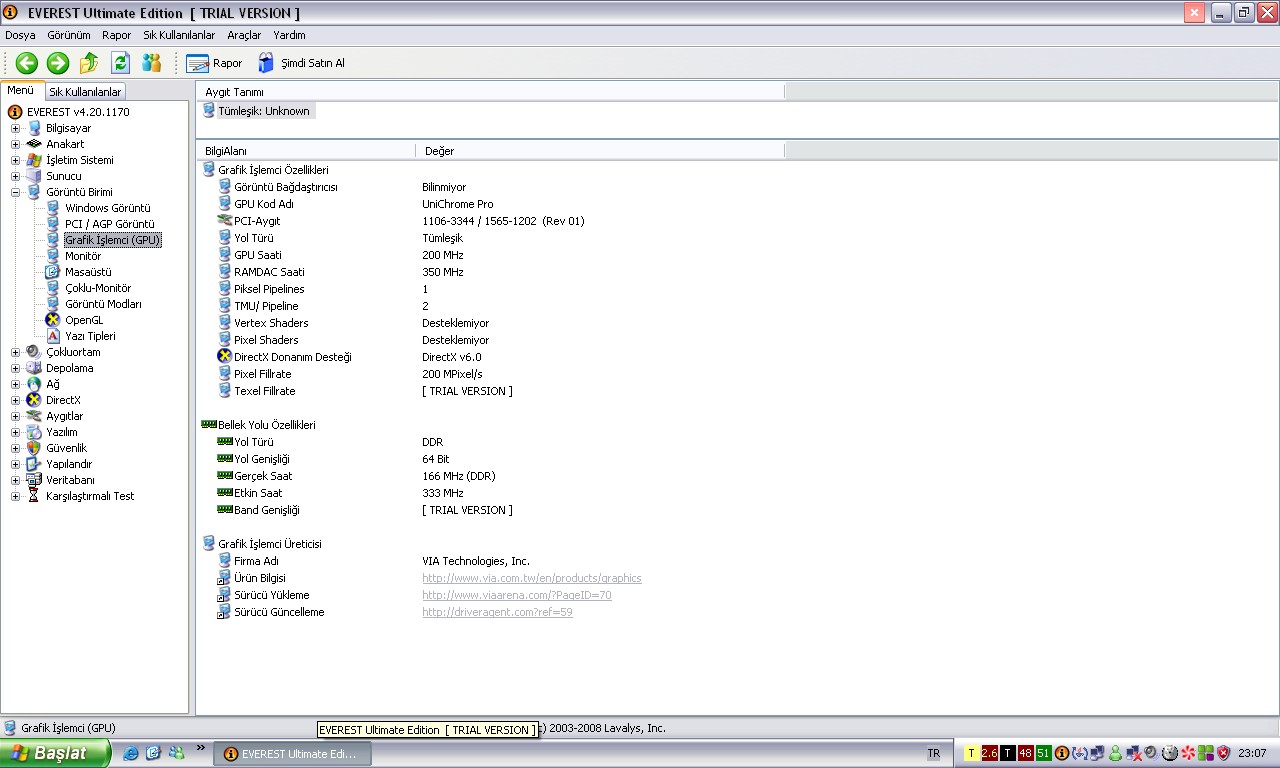Open the Yardım menu
Image resolution: width=1280 pixels, height=768 pixels.
[x=289, y=35]
